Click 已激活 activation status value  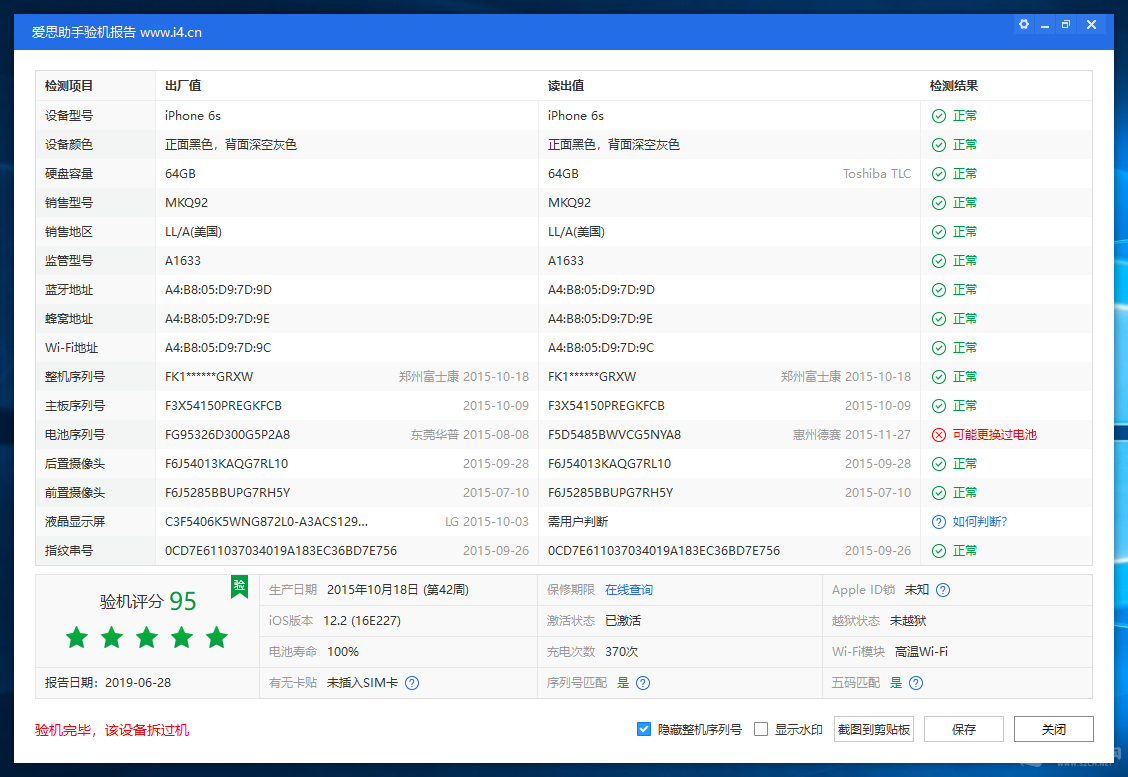tap(623, 621)
